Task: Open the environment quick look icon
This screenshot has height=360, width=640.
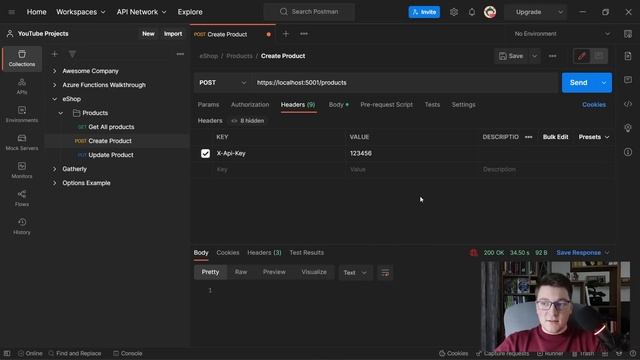Action: 628,34
